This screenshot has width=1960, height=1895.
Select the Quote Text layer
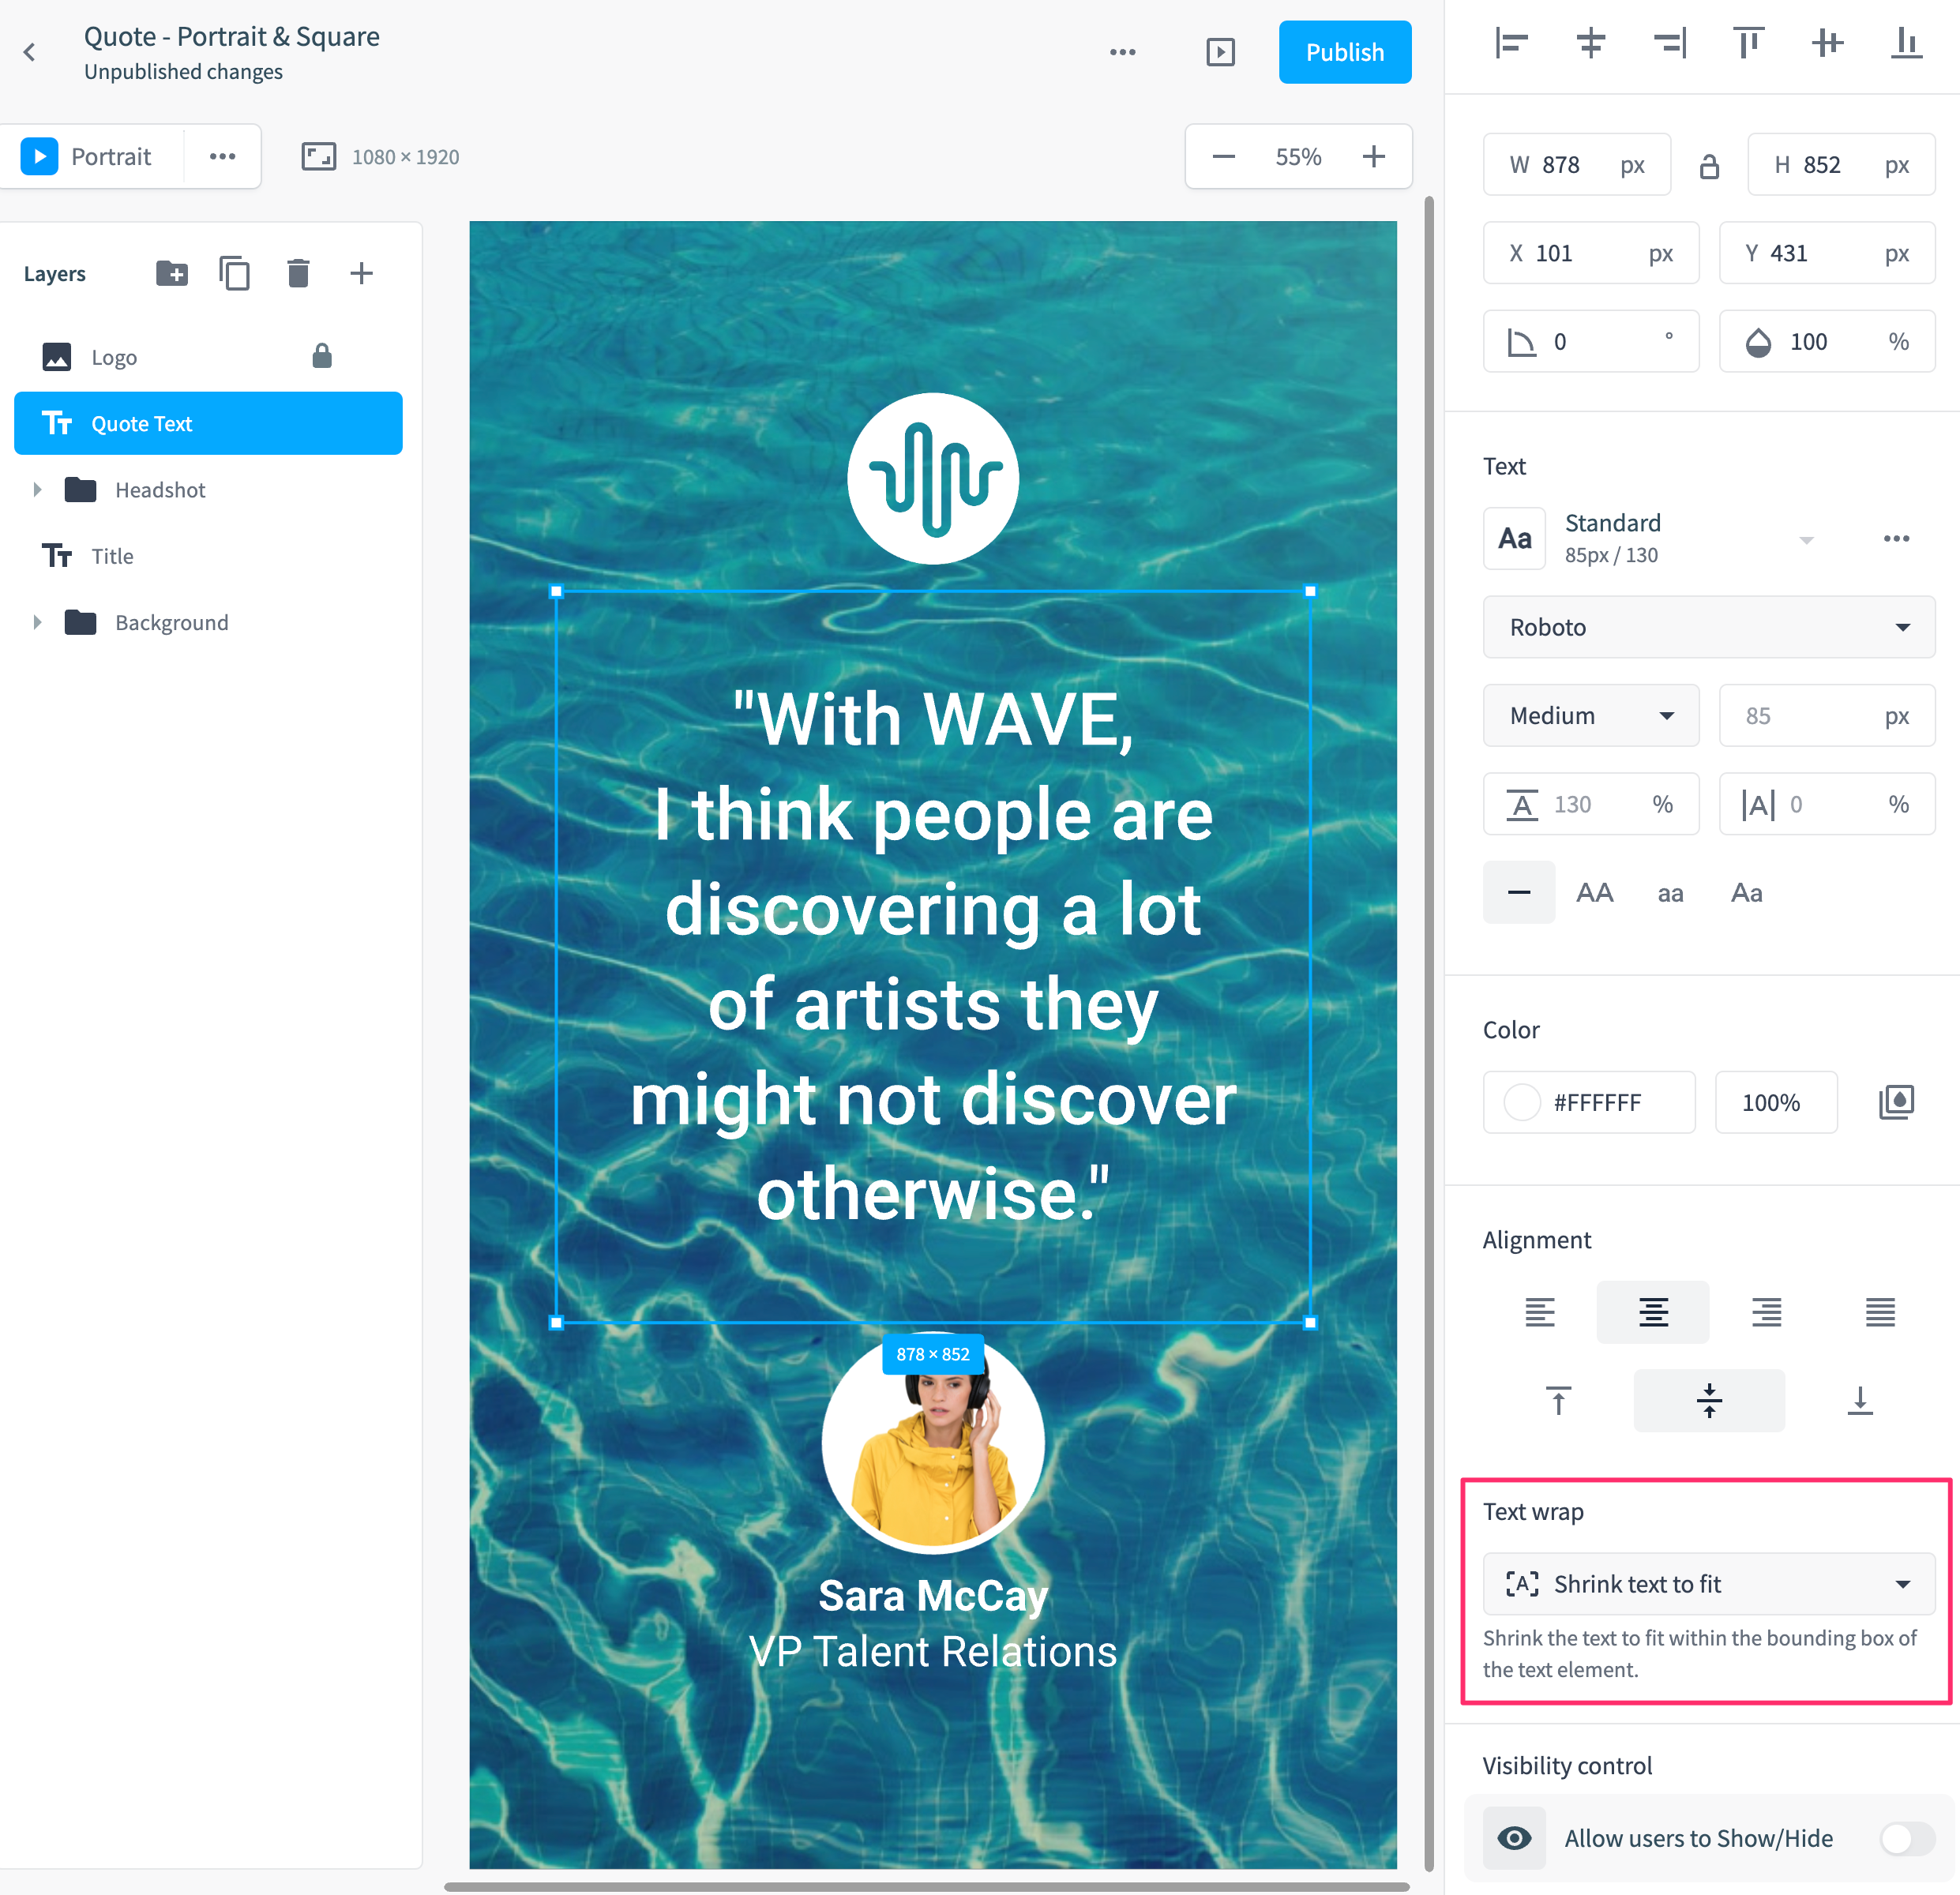pyautogui.click(x=208, y=423)
